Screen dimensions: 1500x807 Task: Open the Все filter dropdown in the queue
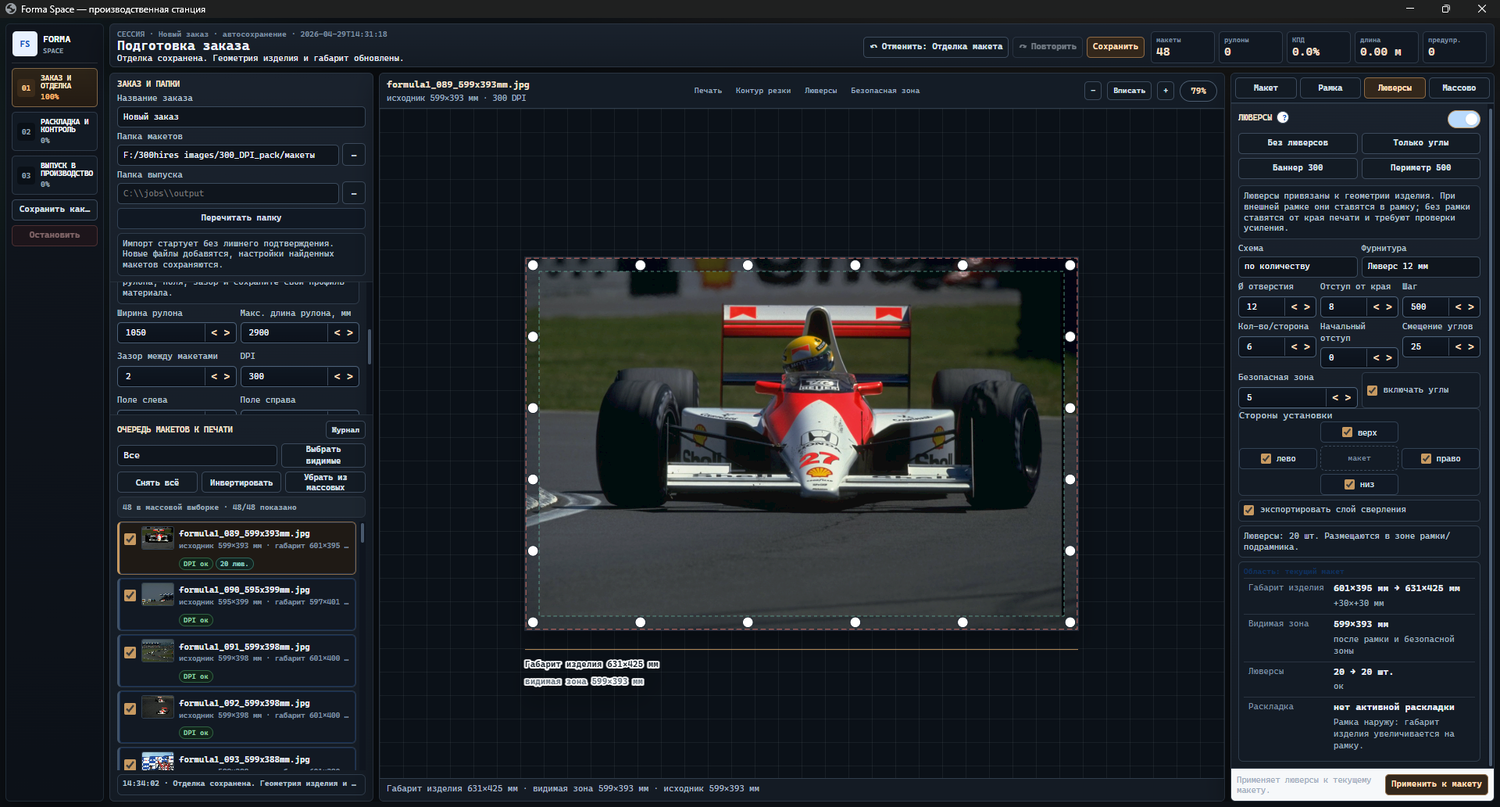tap(196, 455)
